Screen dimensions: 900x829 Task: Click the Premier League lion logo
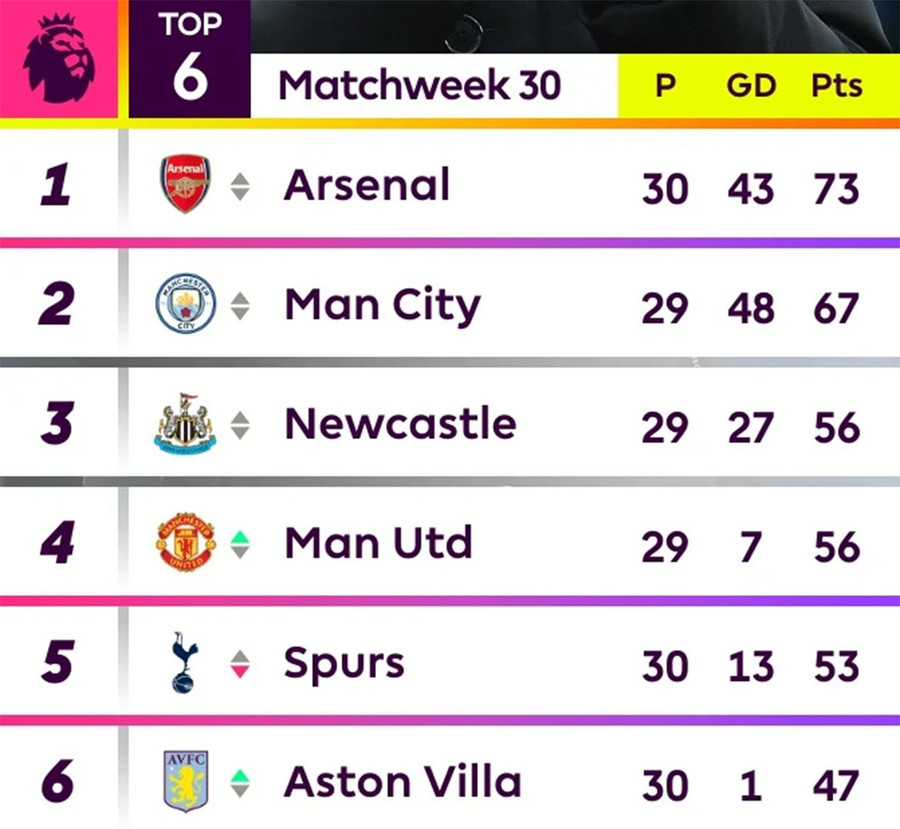pyautogui.click(x=58, y=58)
